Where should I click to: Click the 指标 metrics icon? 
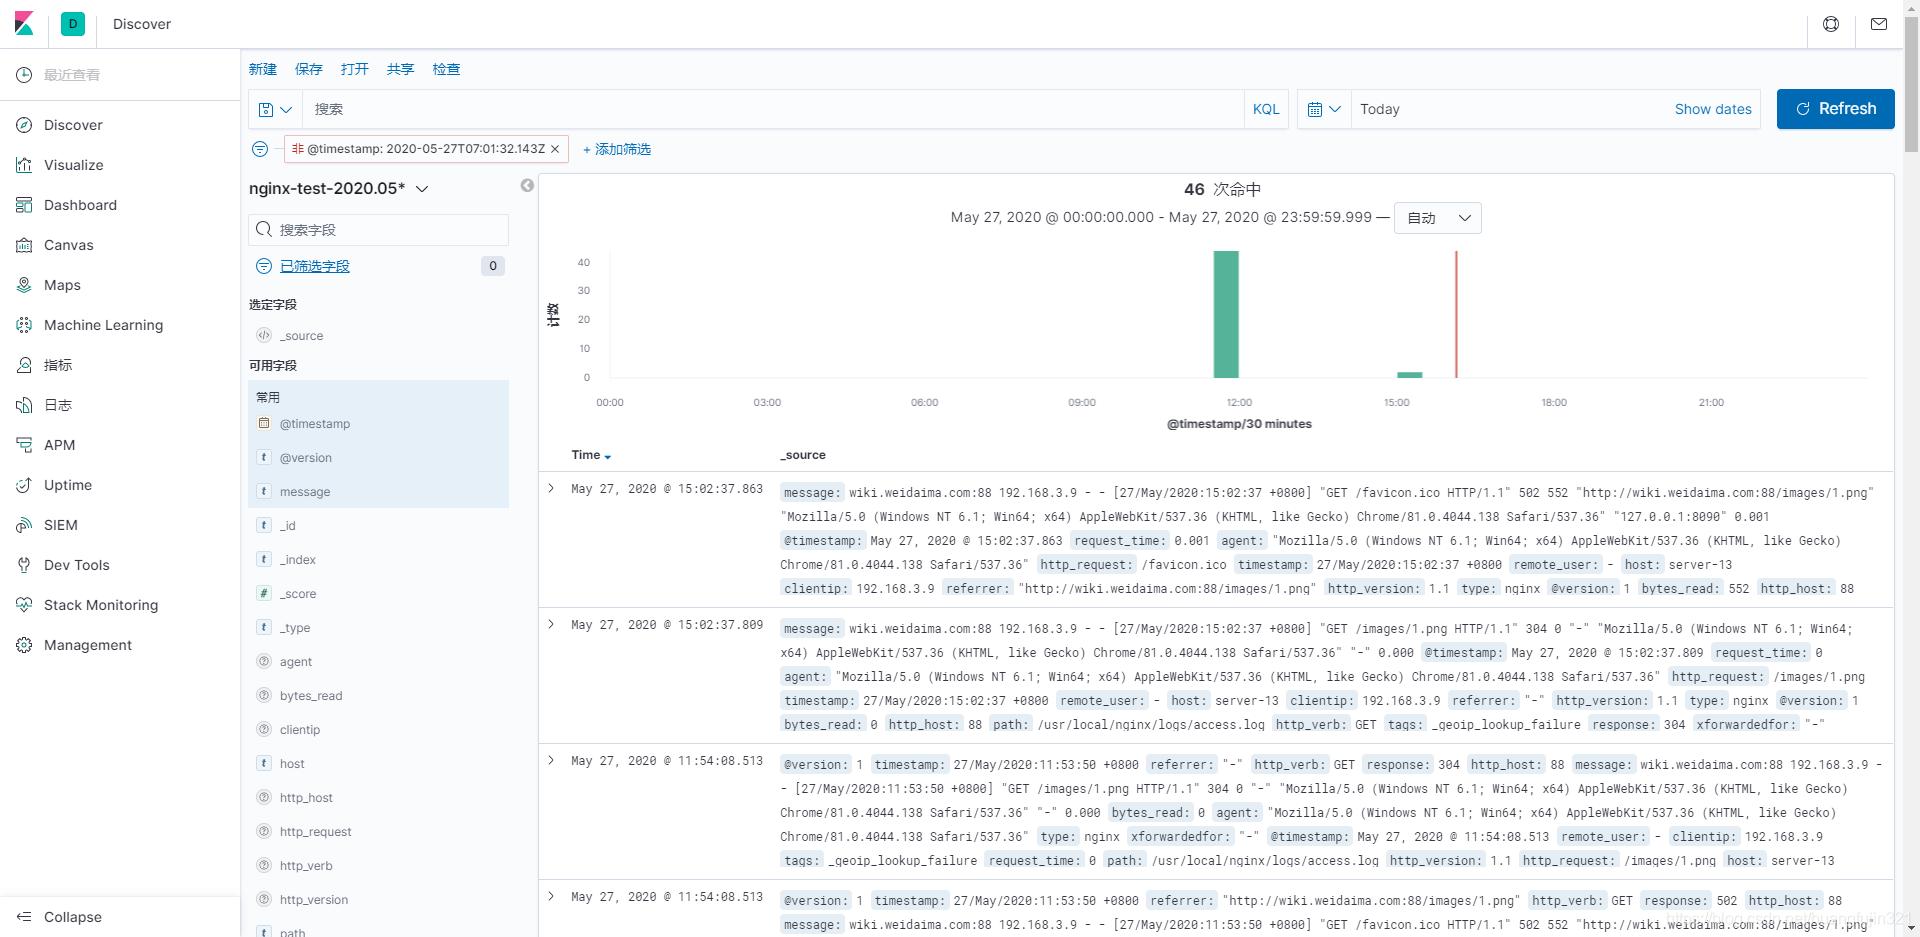[24, 365]
